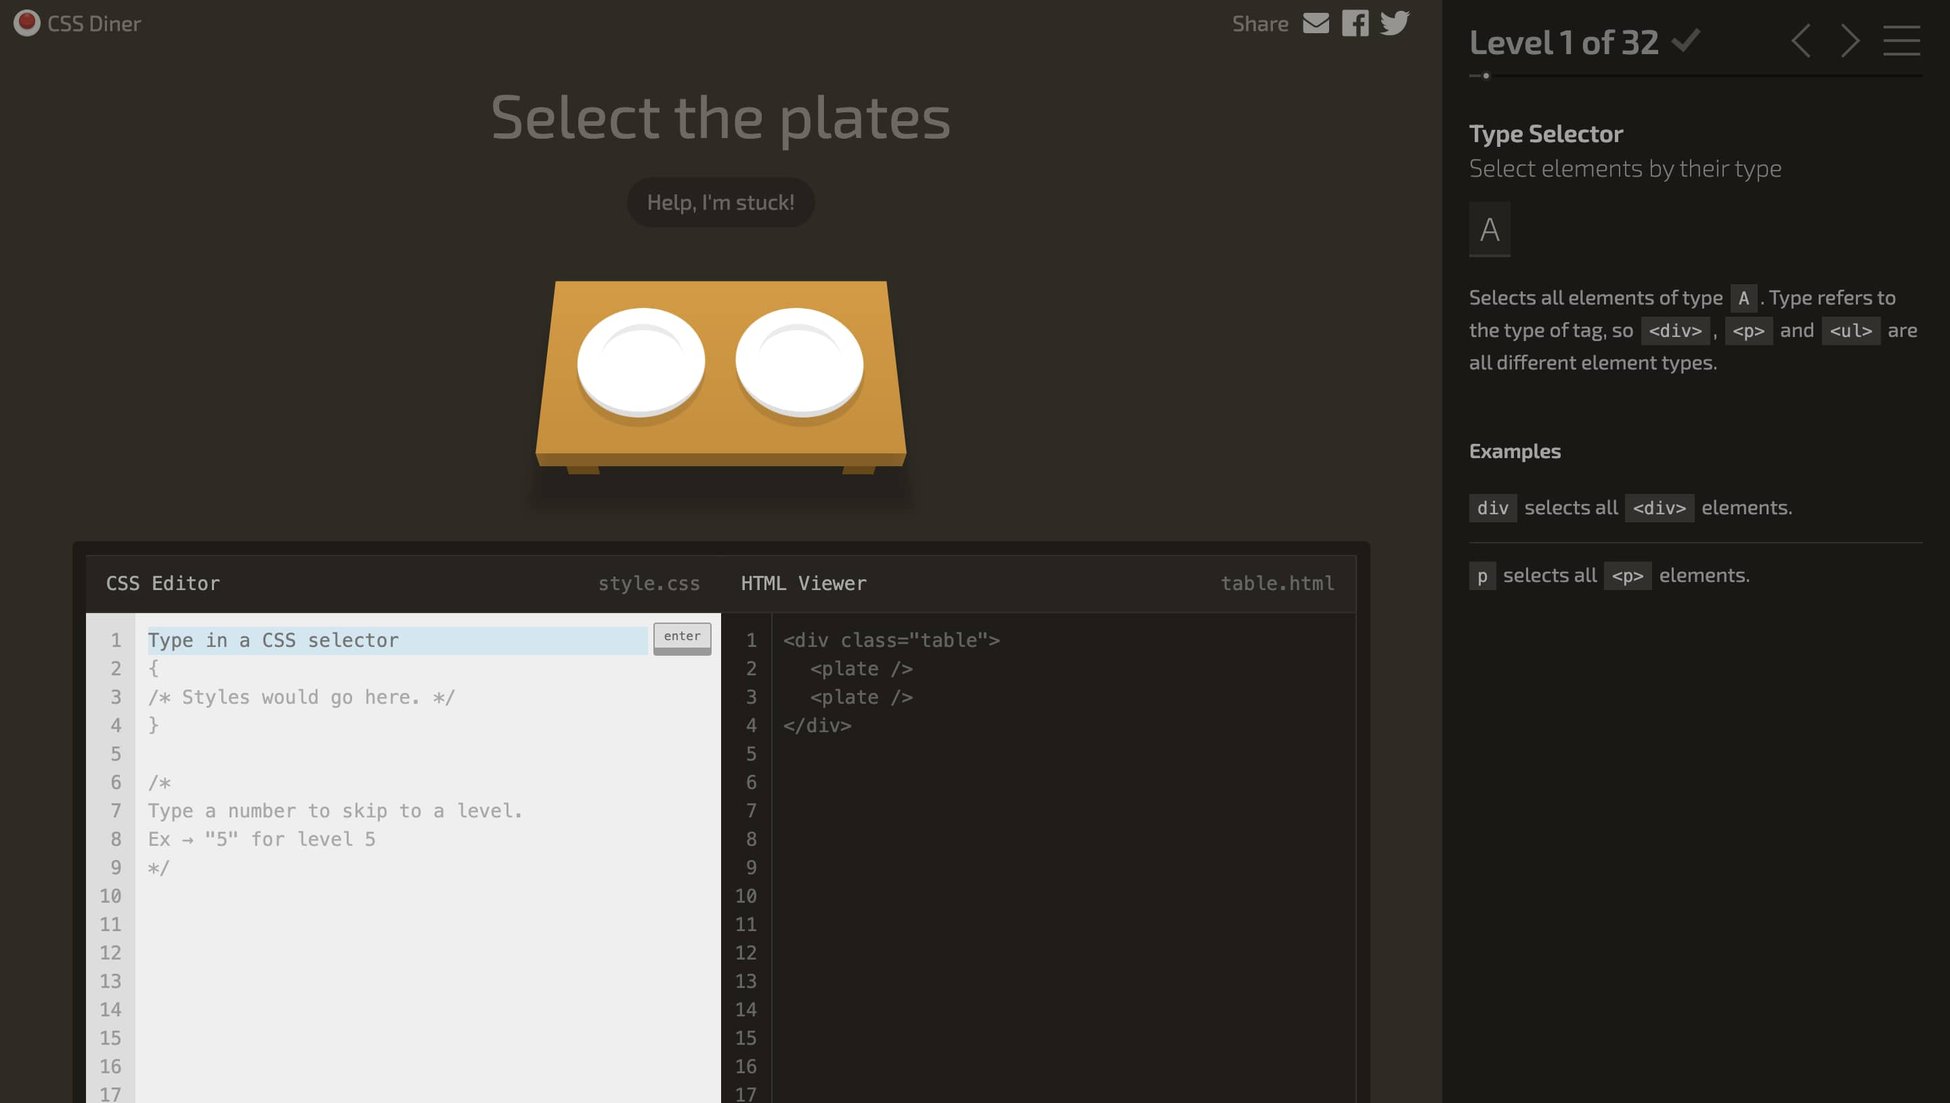
Task: Click the CSS Diner title text
Action: click(94, 24)
